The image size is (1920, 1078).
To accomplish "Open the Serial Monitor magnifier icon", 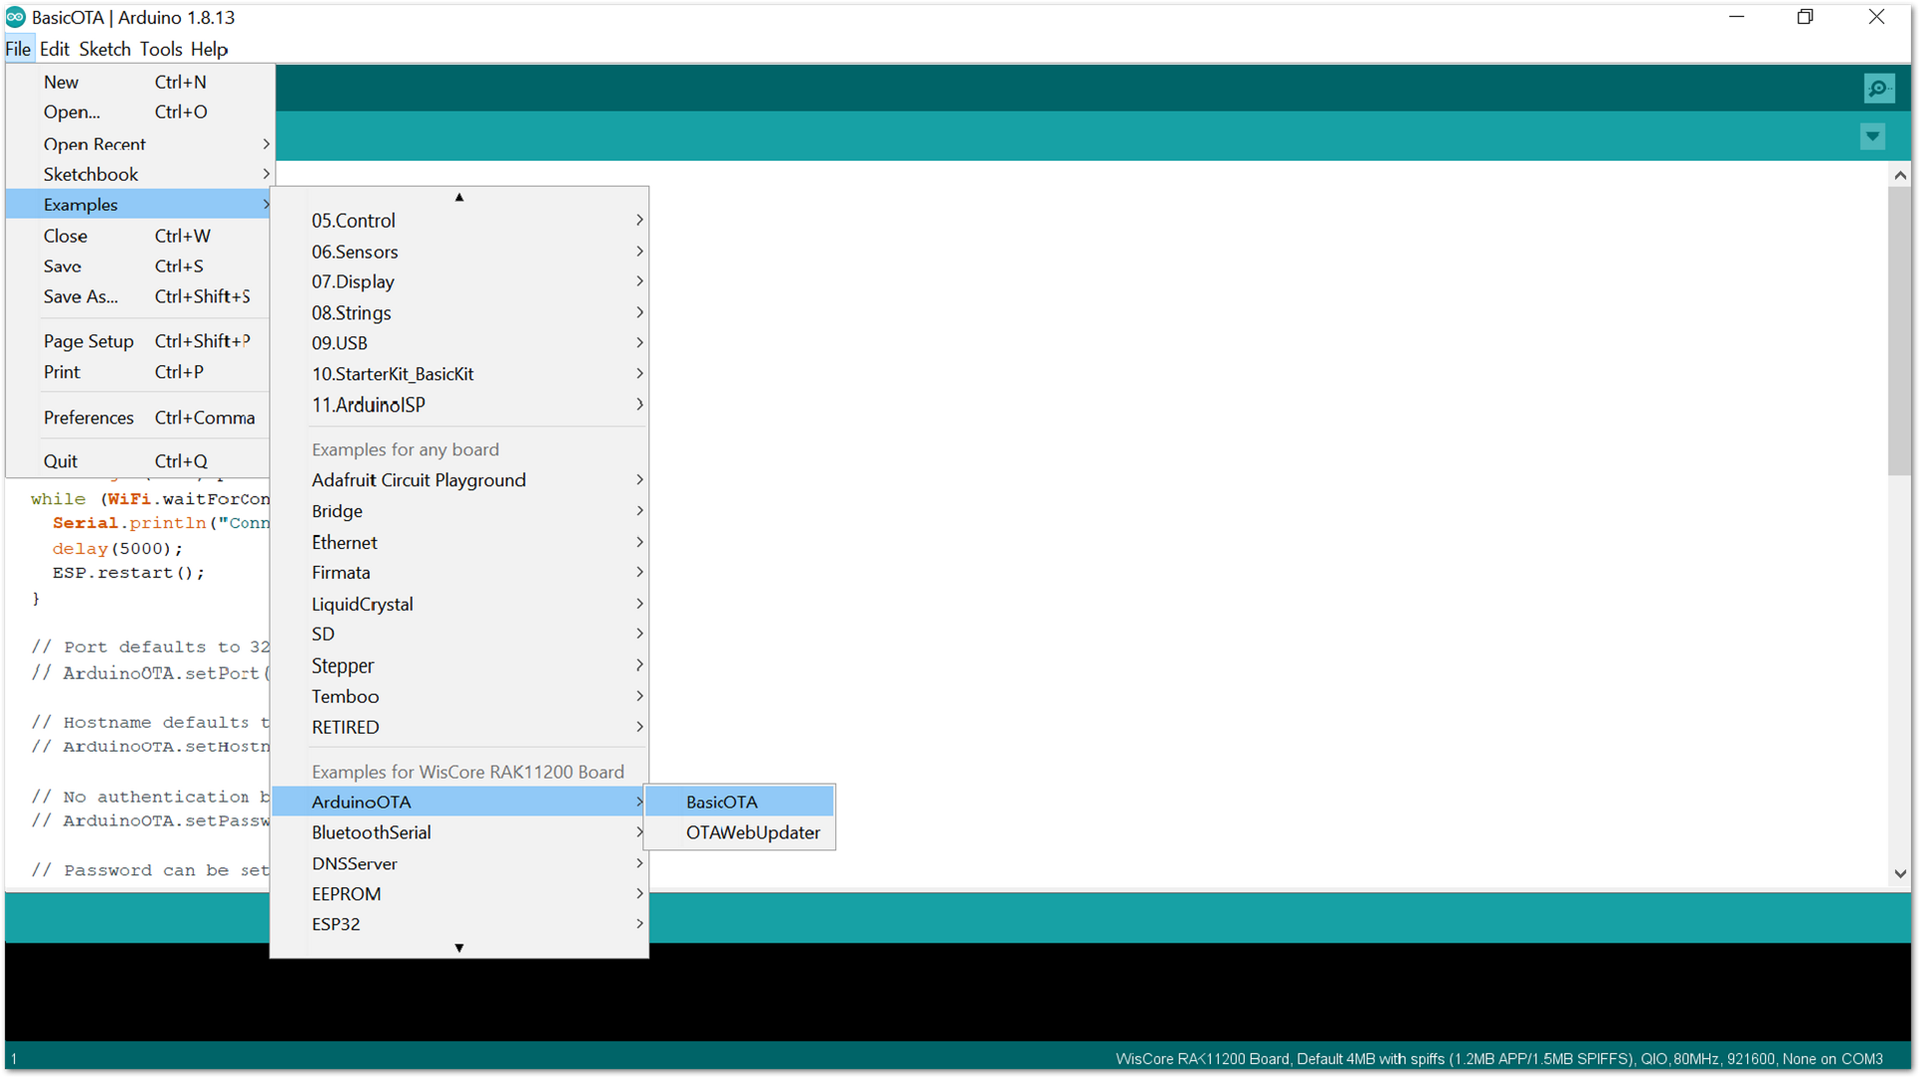I will (1879, 89).
